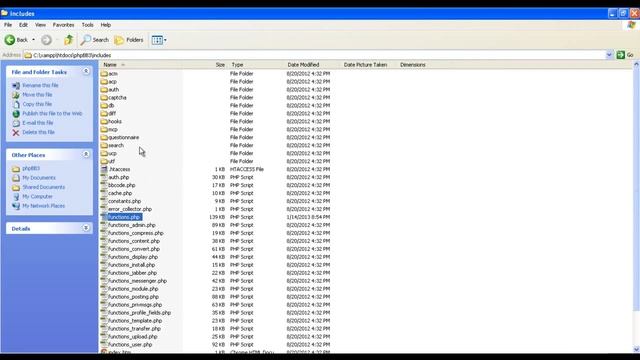Open the View menu
The image size is (640, 360).
(x=40, y=25)
